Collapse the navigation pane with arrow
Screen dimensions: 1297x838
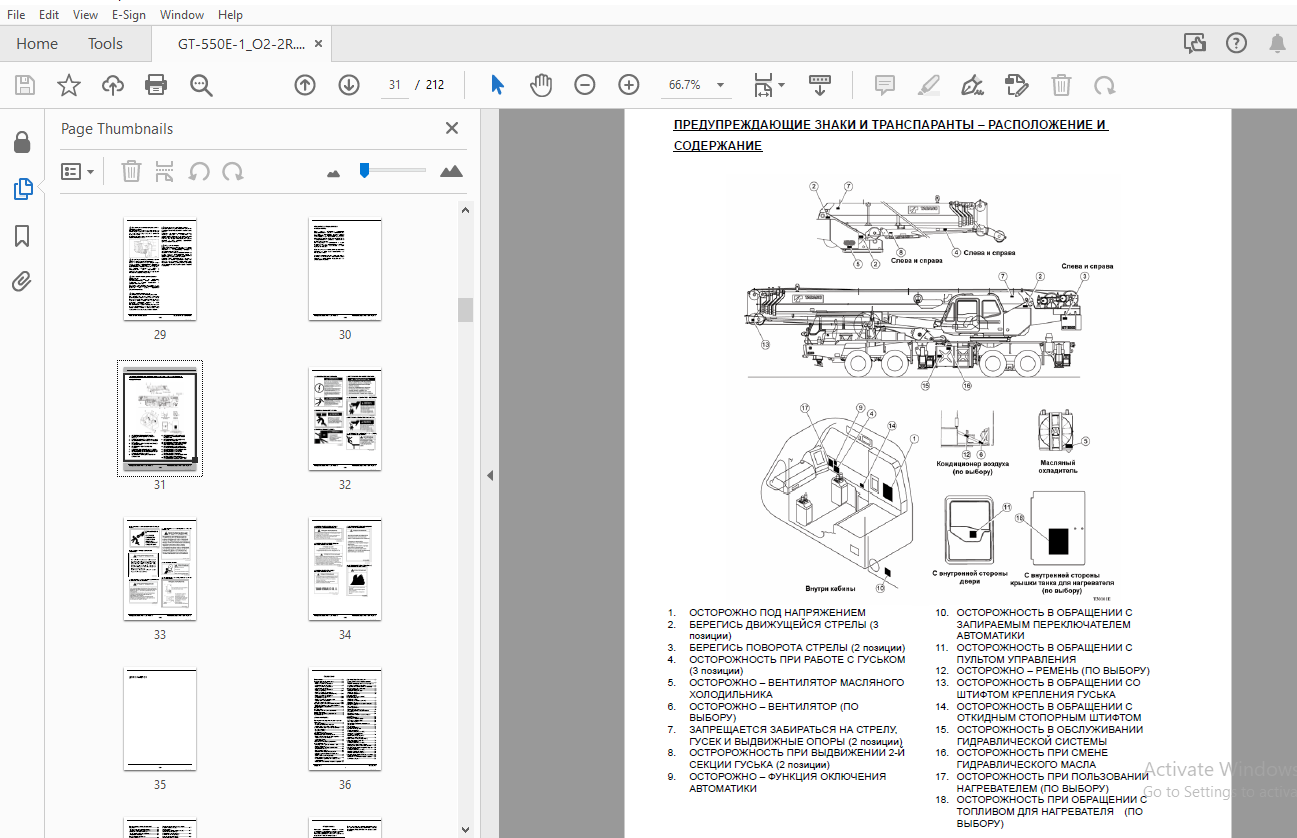pos(490,475)
